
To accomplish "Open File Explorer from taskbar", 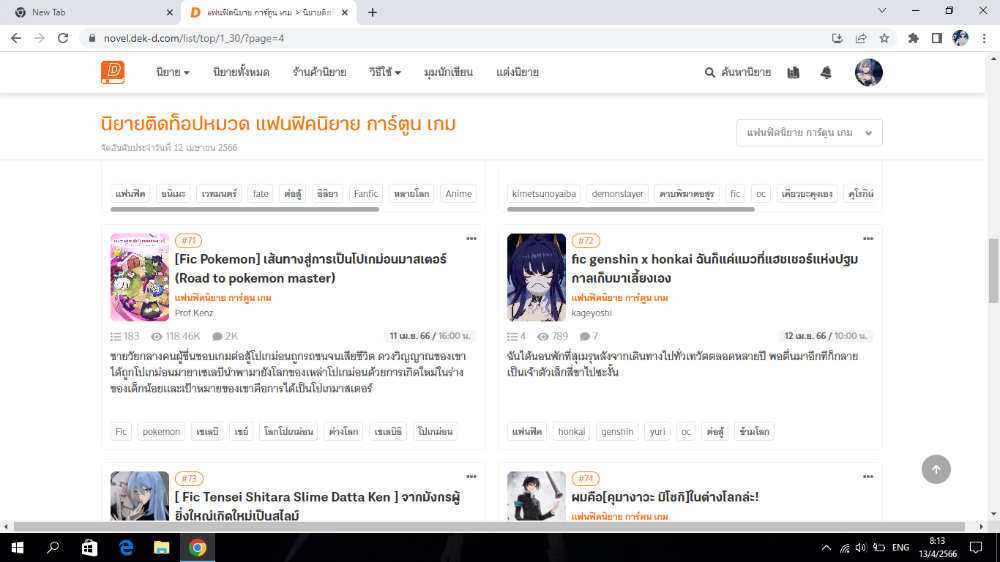I will [x=161, y=547].
